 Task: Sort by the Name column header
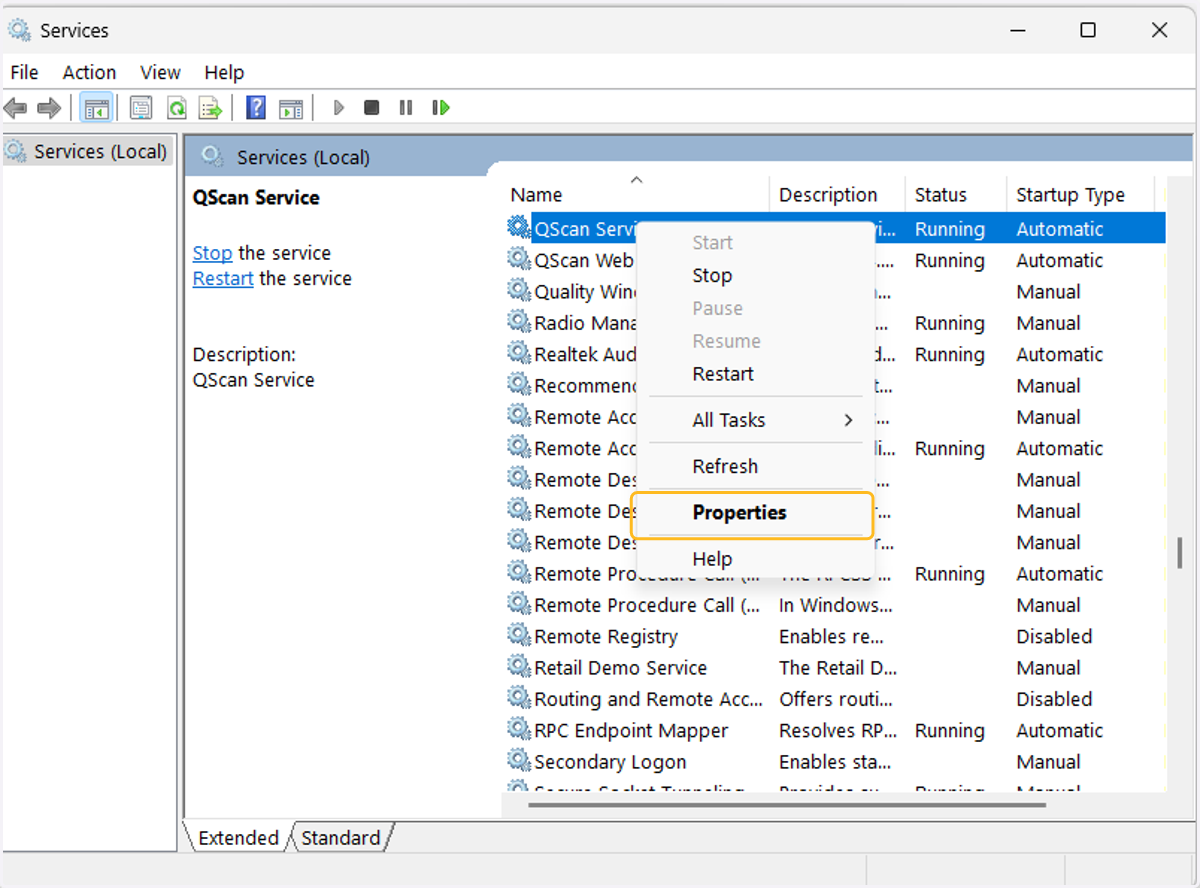click(x=638, y=195)
